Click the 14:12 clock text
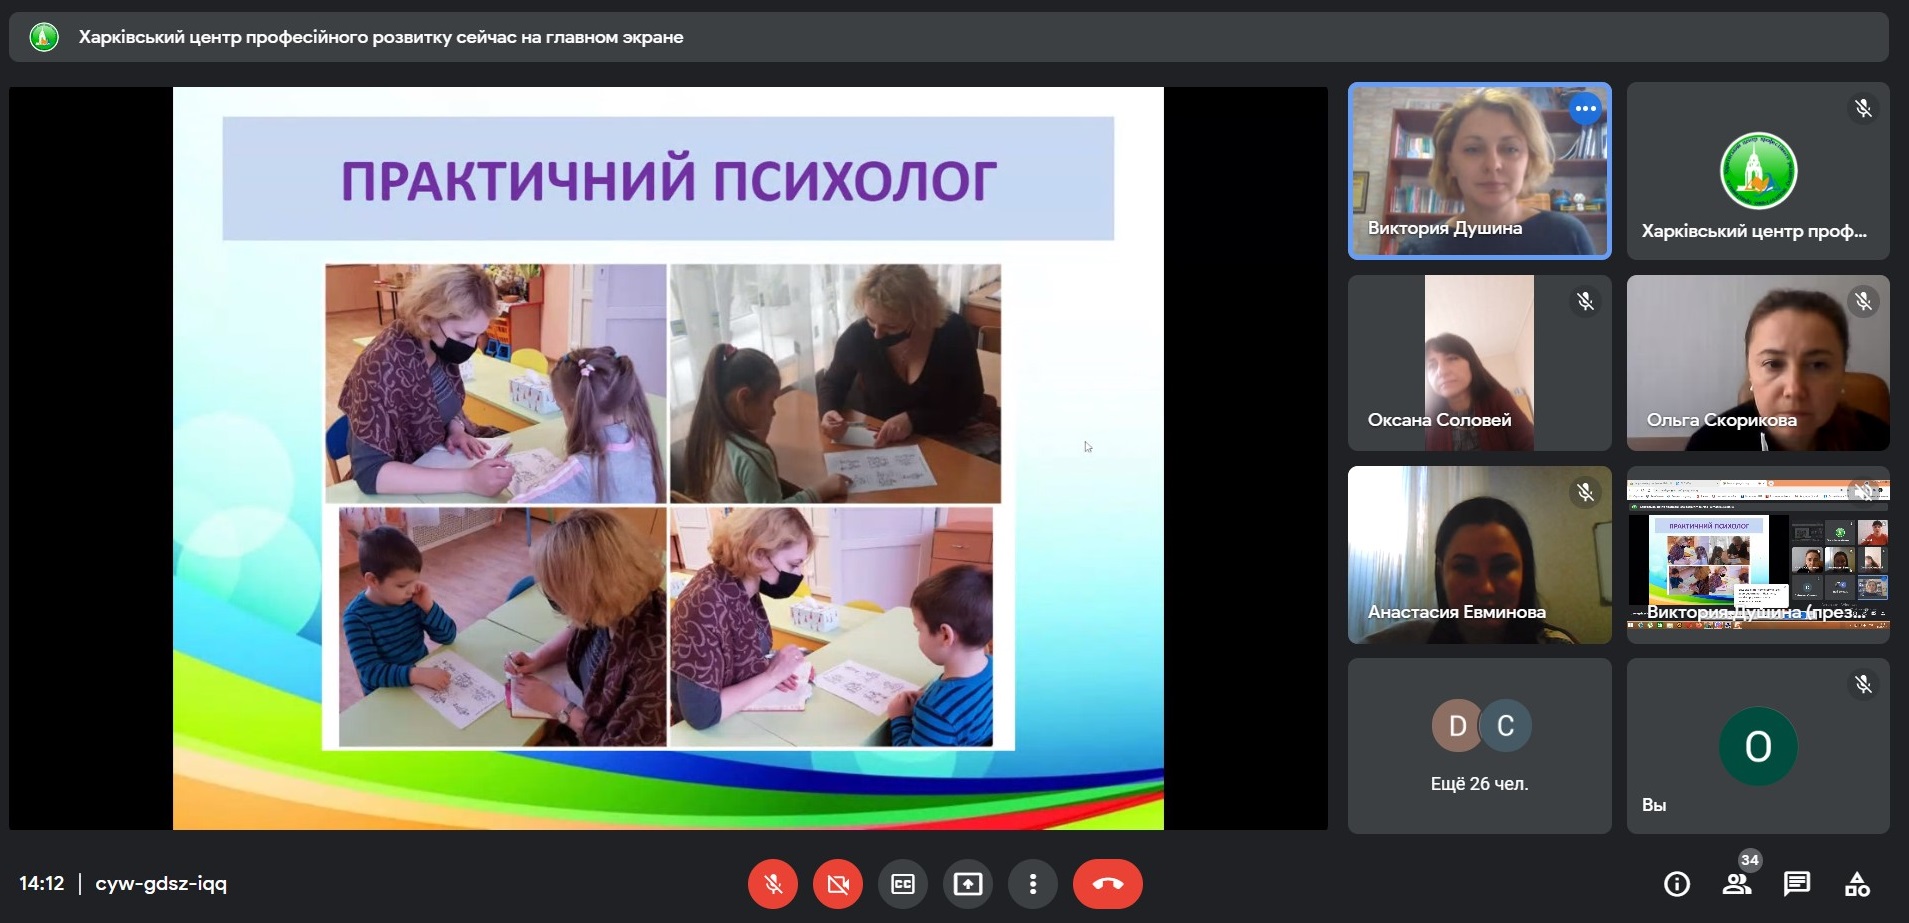Screen dimensions: 1909x923 pos(42,884)
